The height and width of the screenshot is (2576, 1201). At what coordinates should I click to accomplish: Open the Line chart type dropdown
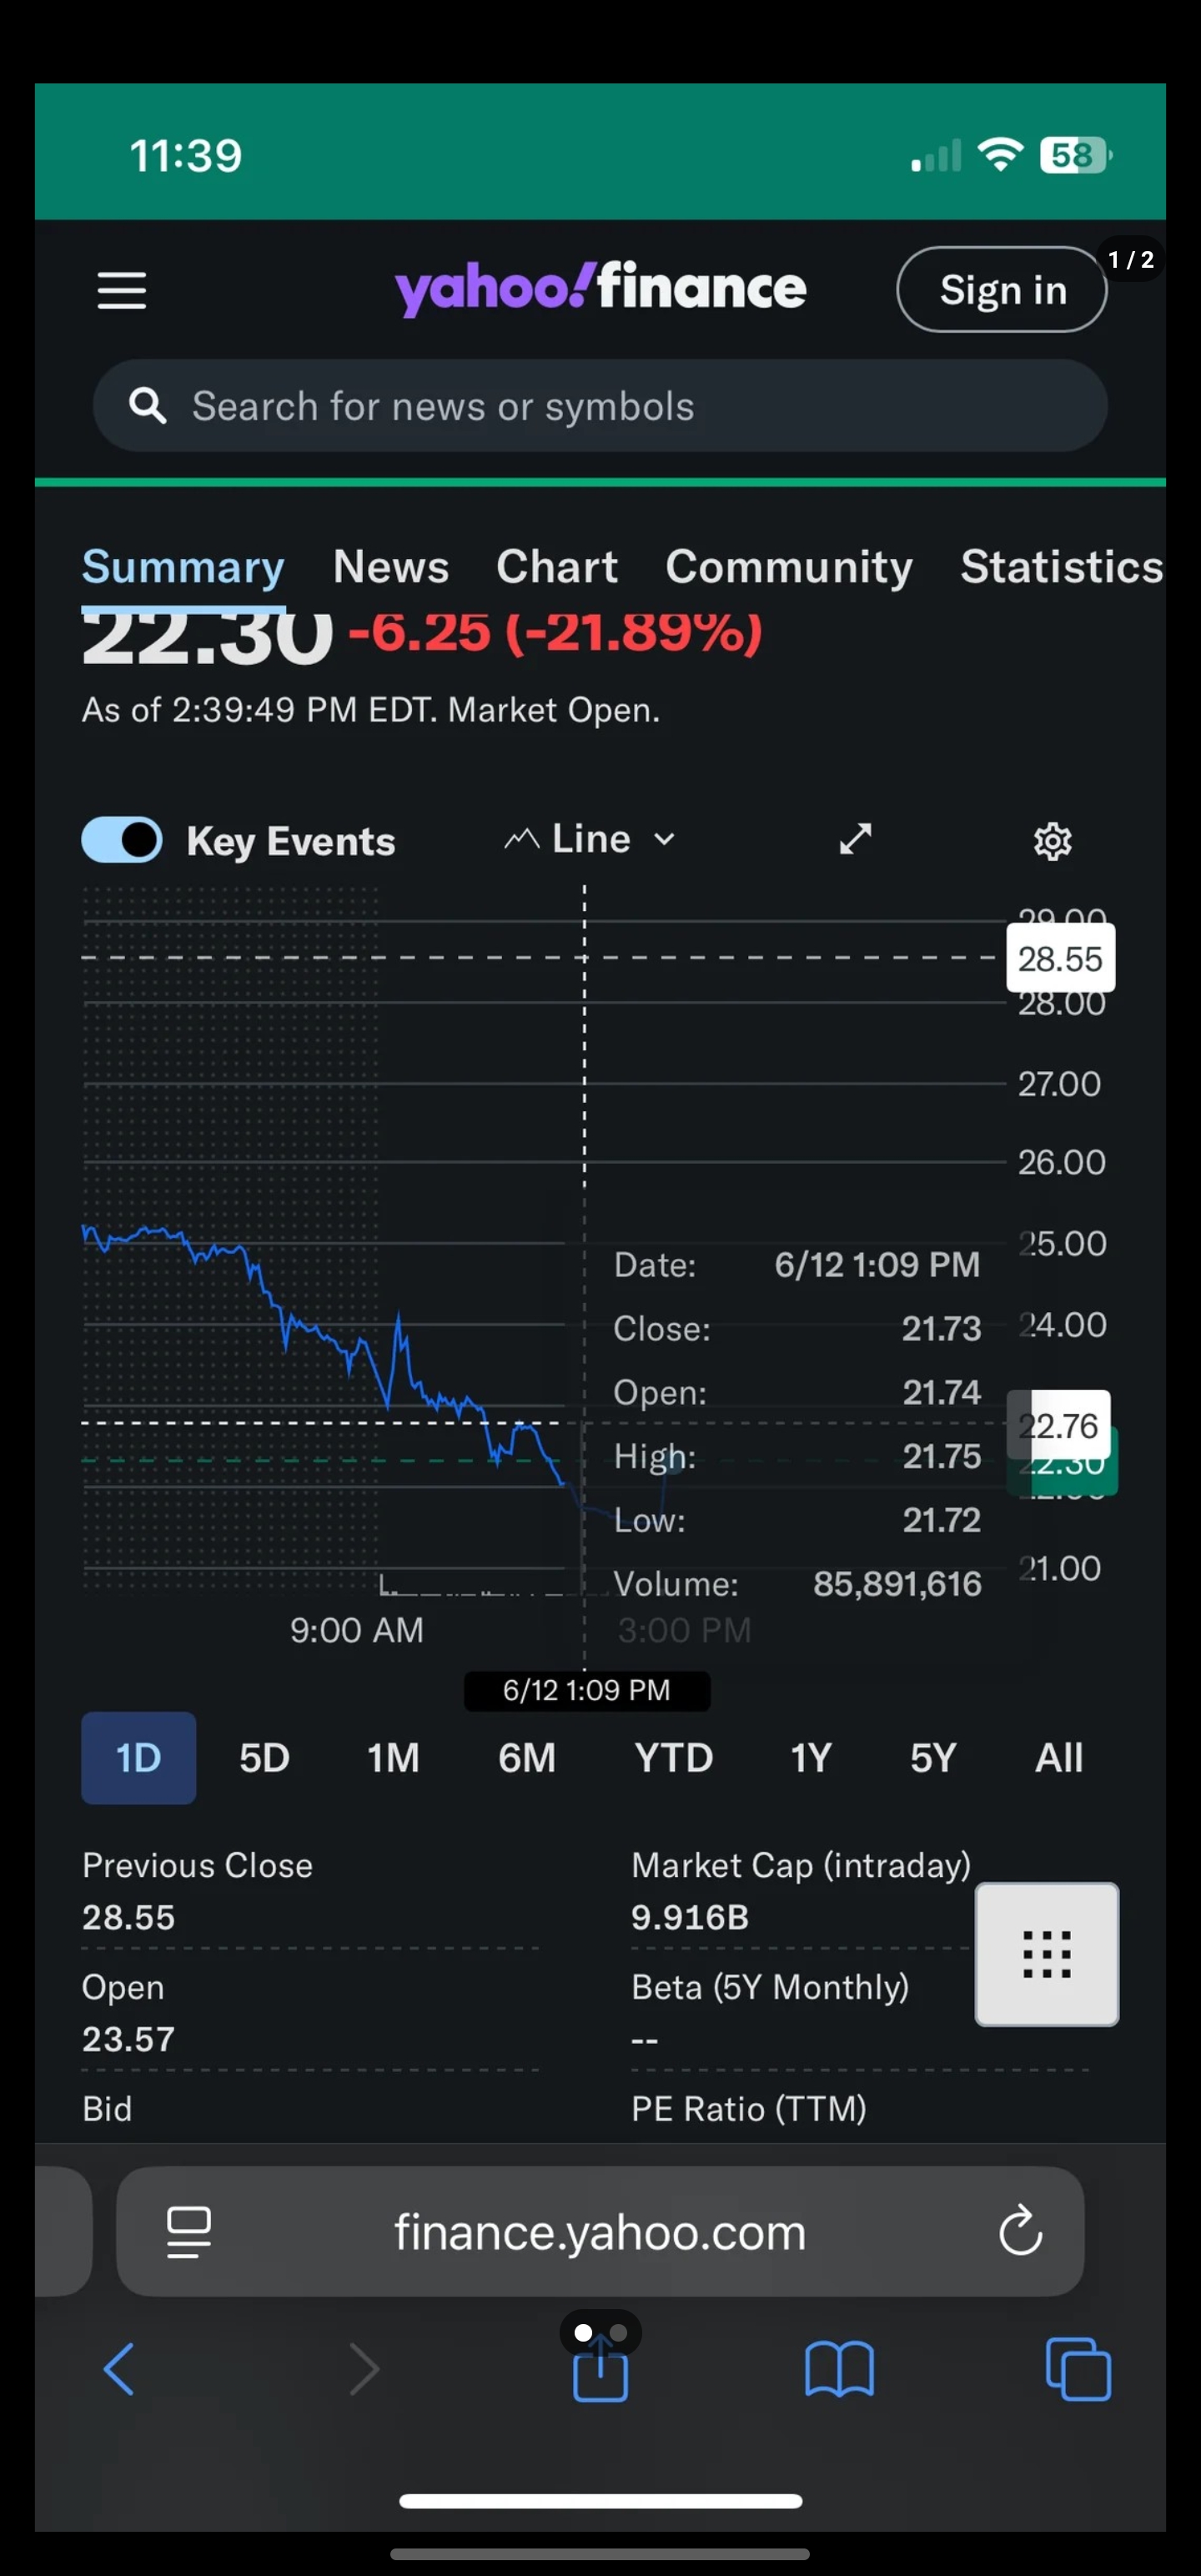590,839
